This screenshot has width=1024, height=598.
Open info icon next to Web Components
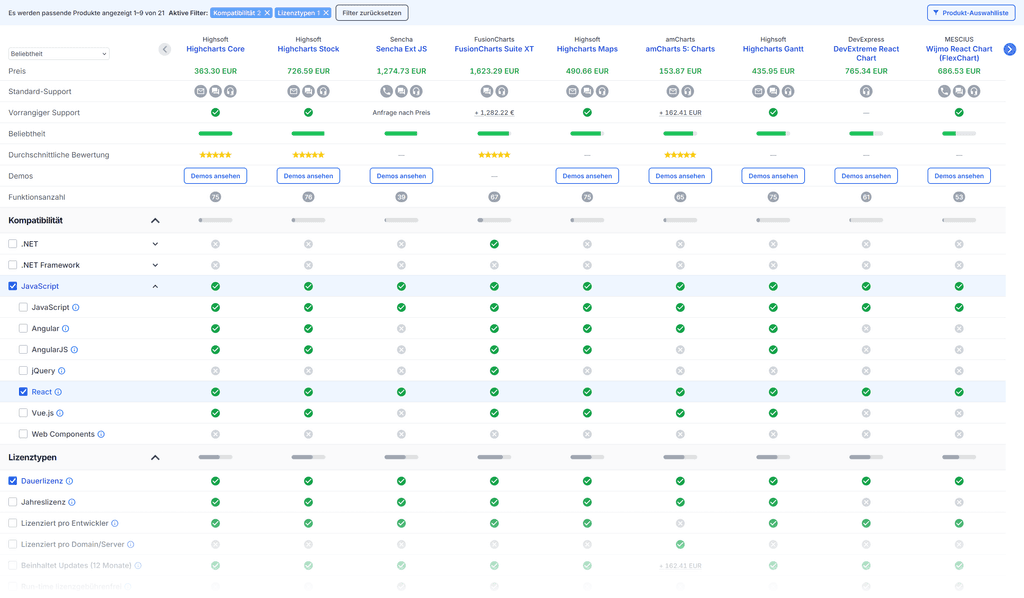pyautogui.click(x=101, y=434)
